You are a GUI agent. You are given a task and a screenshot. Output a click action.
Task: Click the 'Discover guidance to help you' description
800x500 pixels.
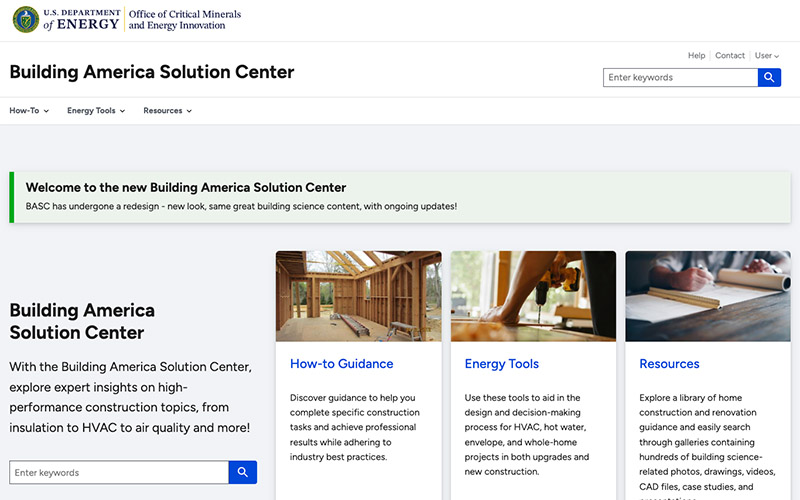tap(355, 427)
